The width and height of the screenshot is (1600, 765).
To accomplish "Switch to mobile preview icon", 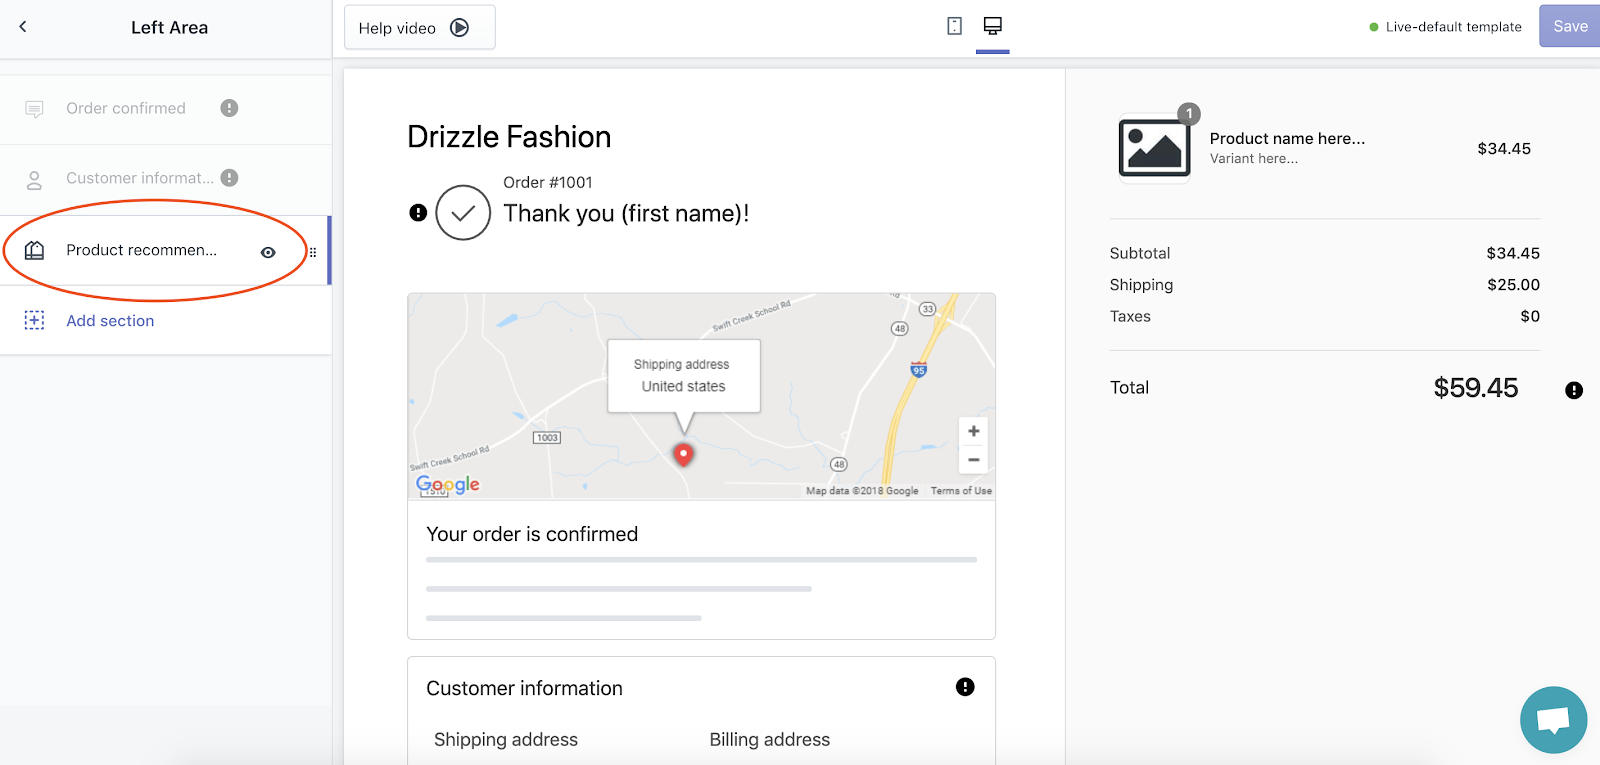I will (954, 26).
